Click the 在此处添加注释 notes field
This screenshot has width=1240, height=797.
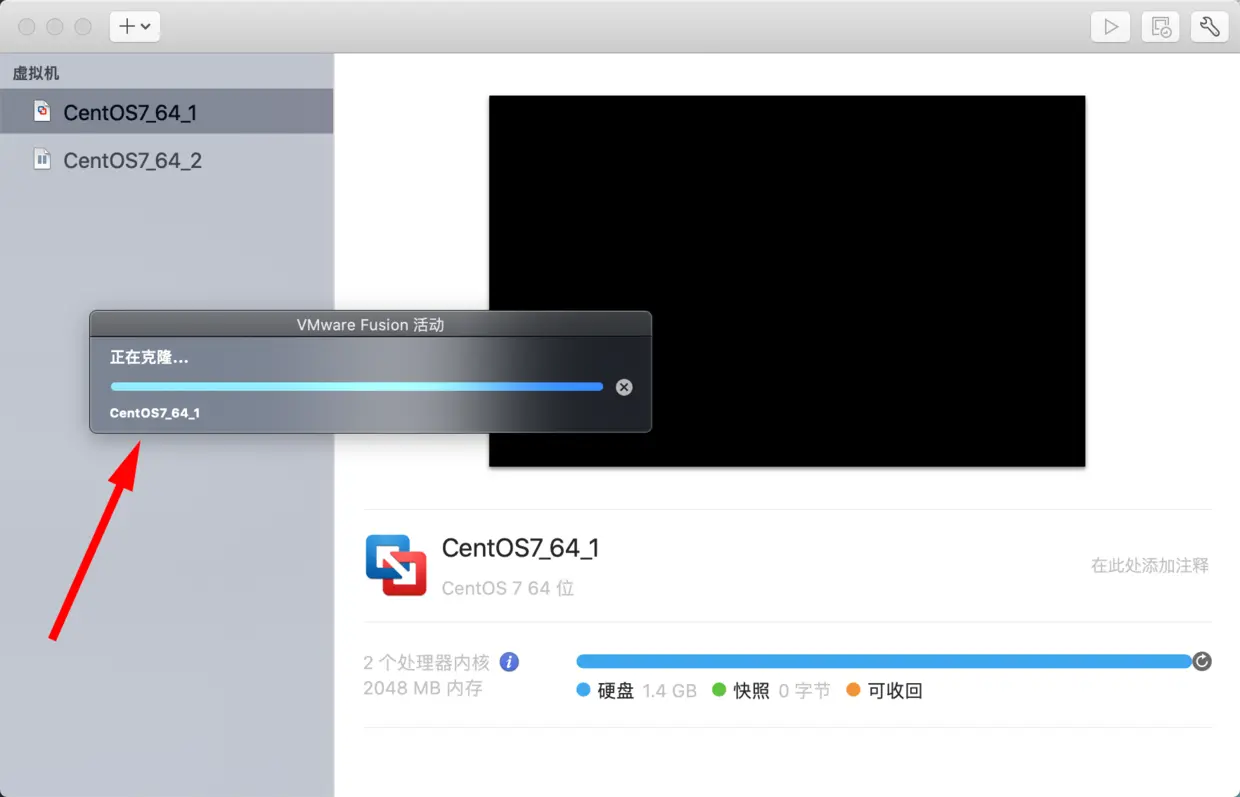click(1150, 565)
